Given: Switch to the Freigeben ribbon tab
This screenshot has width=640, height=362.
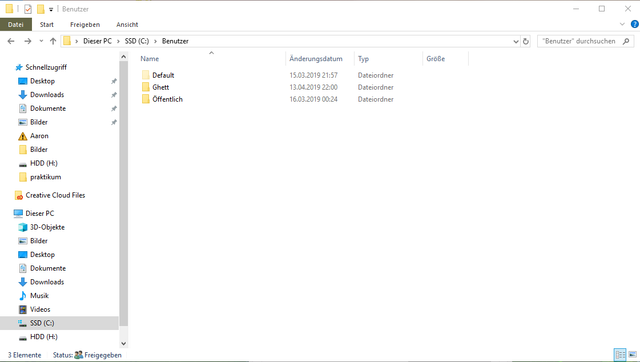Looking at the screenshot, I should point(85,24).
